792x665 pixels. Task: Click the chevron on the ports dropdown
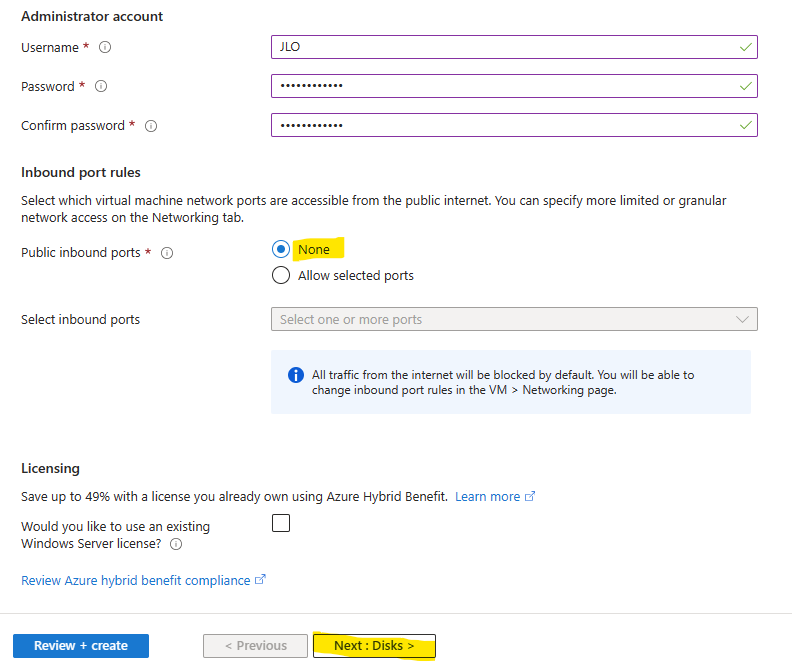pyautogui.click(x=742, y=319)
